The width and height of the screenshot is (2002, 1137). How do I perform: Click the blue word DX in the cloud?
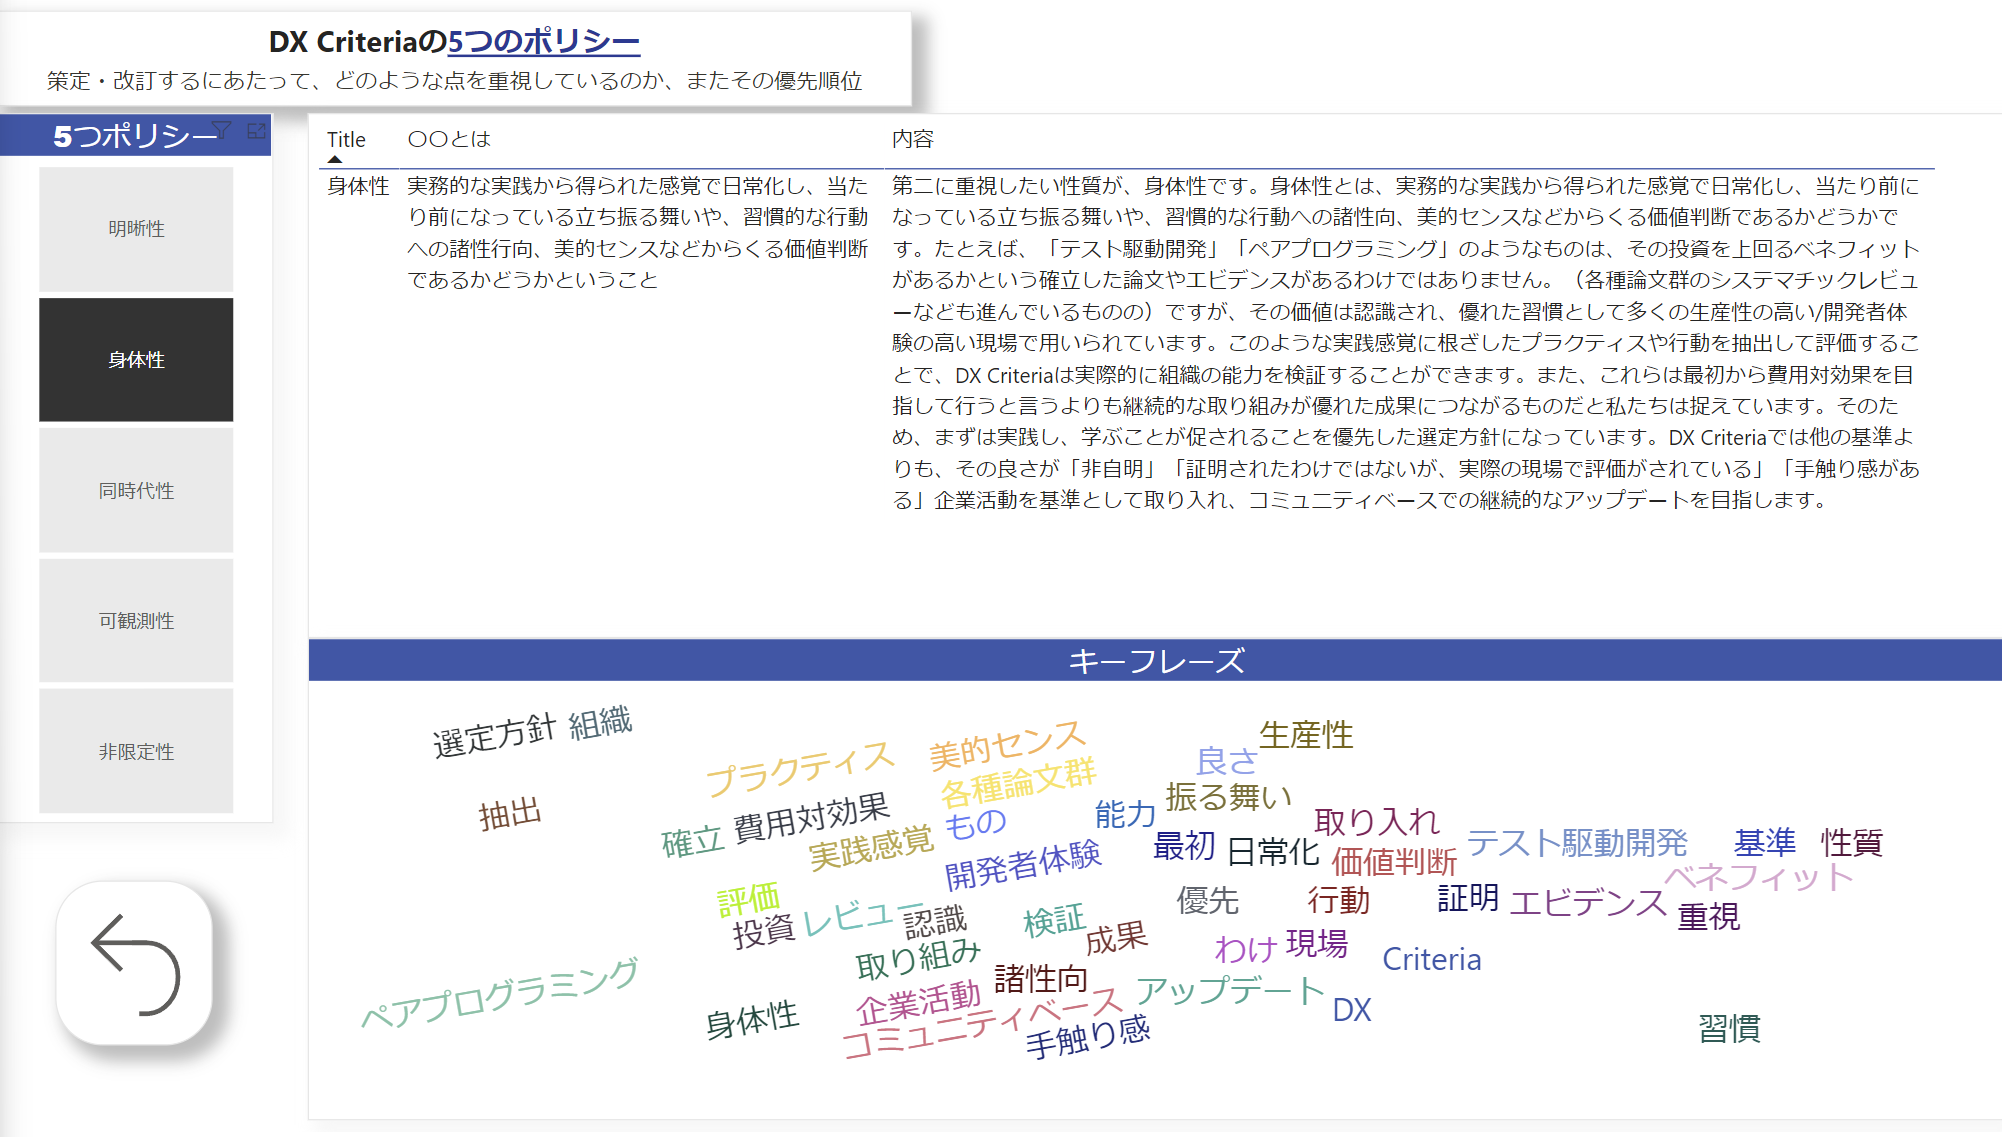(x=1352, y=1010)
